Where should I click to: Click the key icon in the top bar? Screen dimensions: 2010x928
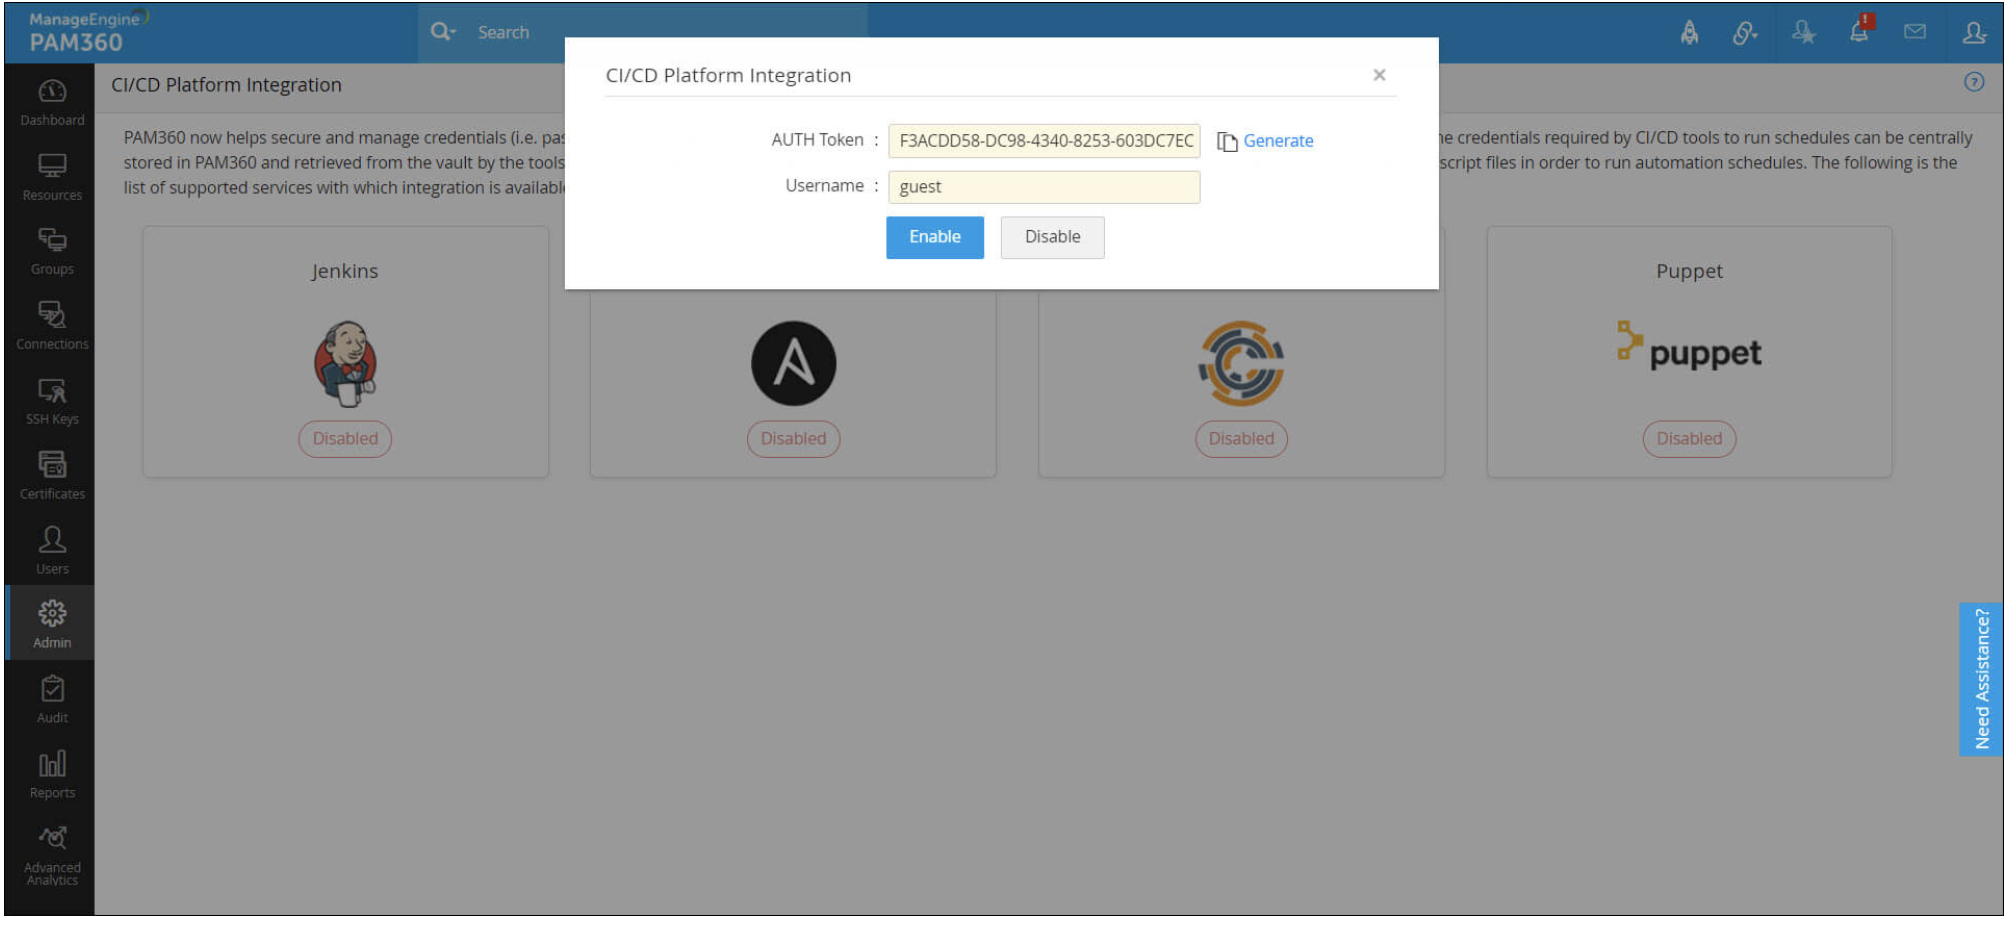(1745, 33)
